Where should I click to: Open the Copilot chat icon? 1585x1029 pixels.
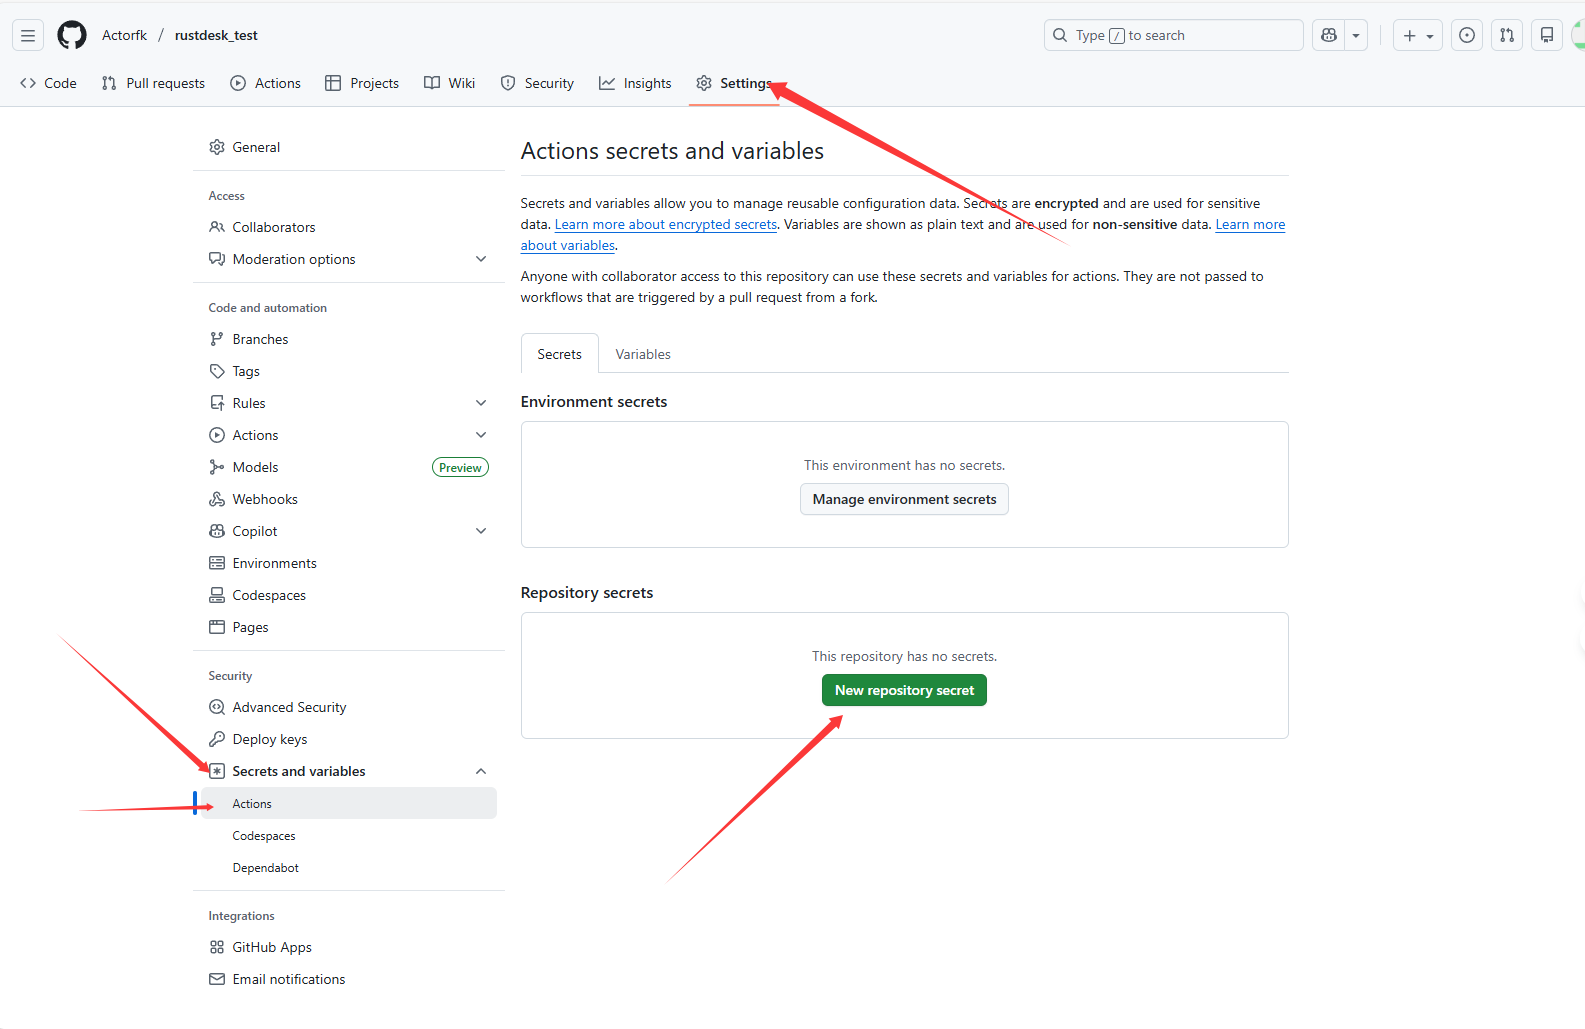pyautogui.click(x=1329, y=35)
